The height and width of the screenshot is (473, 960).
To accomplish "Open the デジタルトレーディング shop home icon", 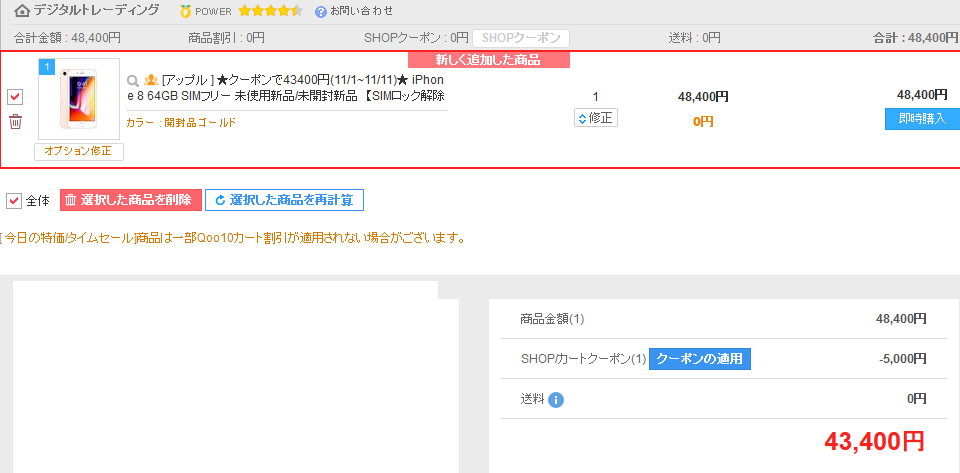I will pyautogui.click(x=22, y=10).
